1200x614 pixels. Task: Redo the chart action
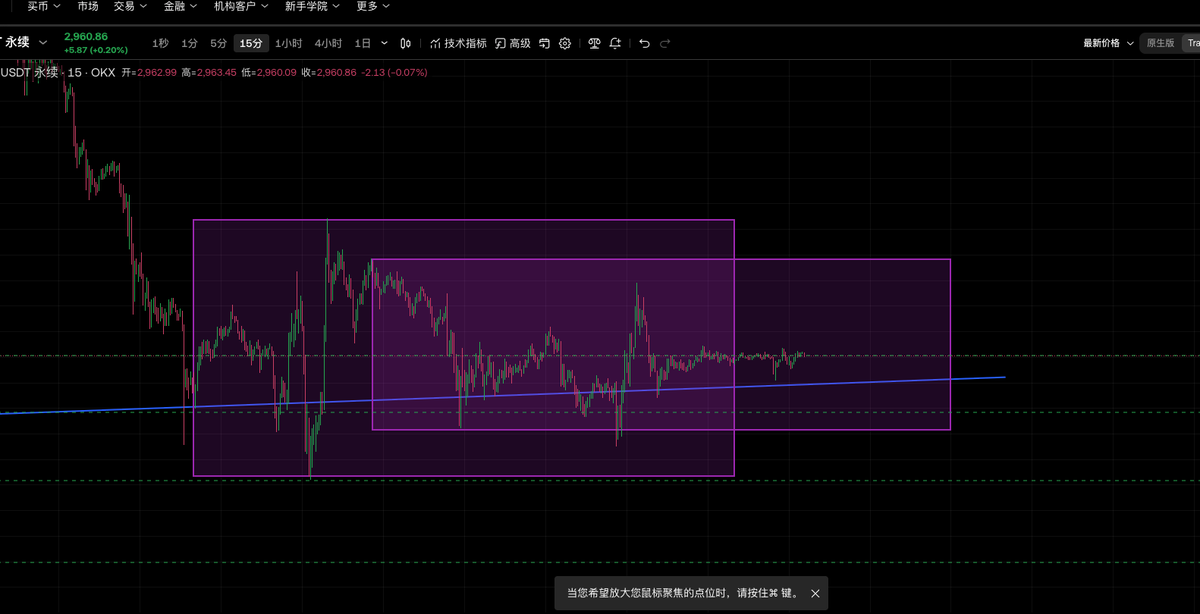[665, 43]
